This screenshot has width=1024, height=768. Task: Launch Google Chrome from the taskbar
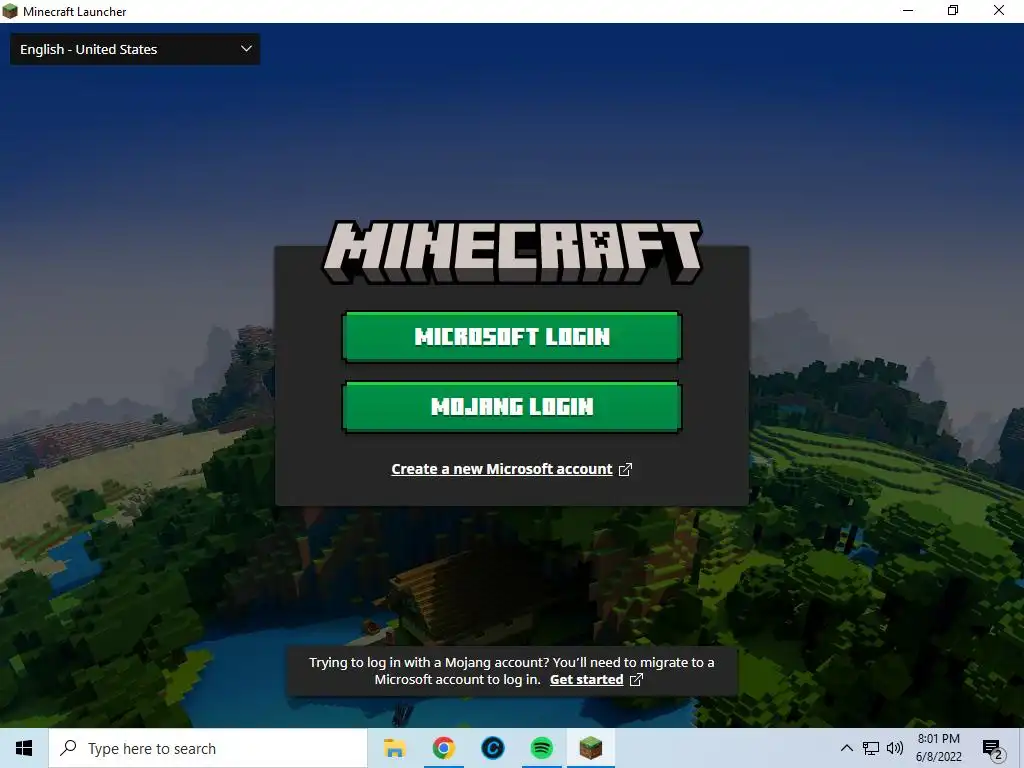click(x=443, y=748)
